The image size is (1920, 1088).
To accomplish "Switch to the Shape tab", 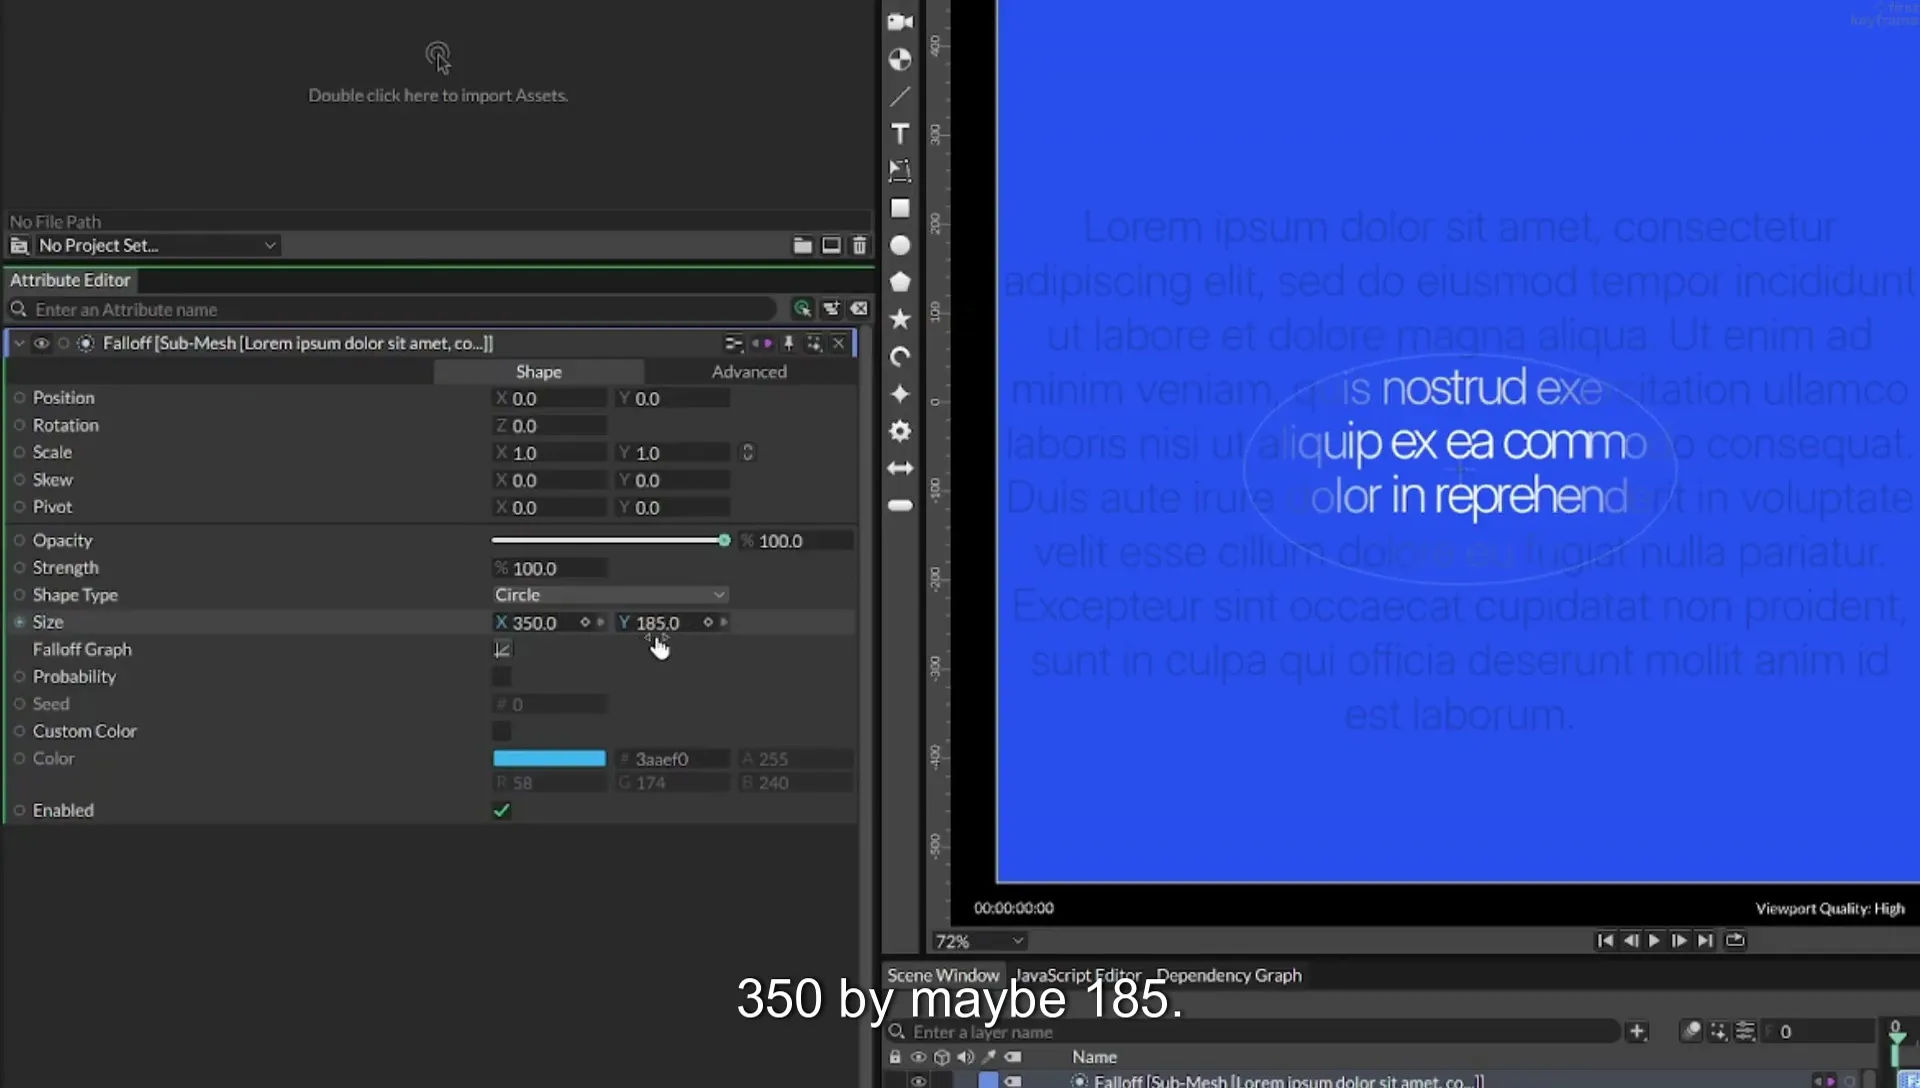I will 539,371.
